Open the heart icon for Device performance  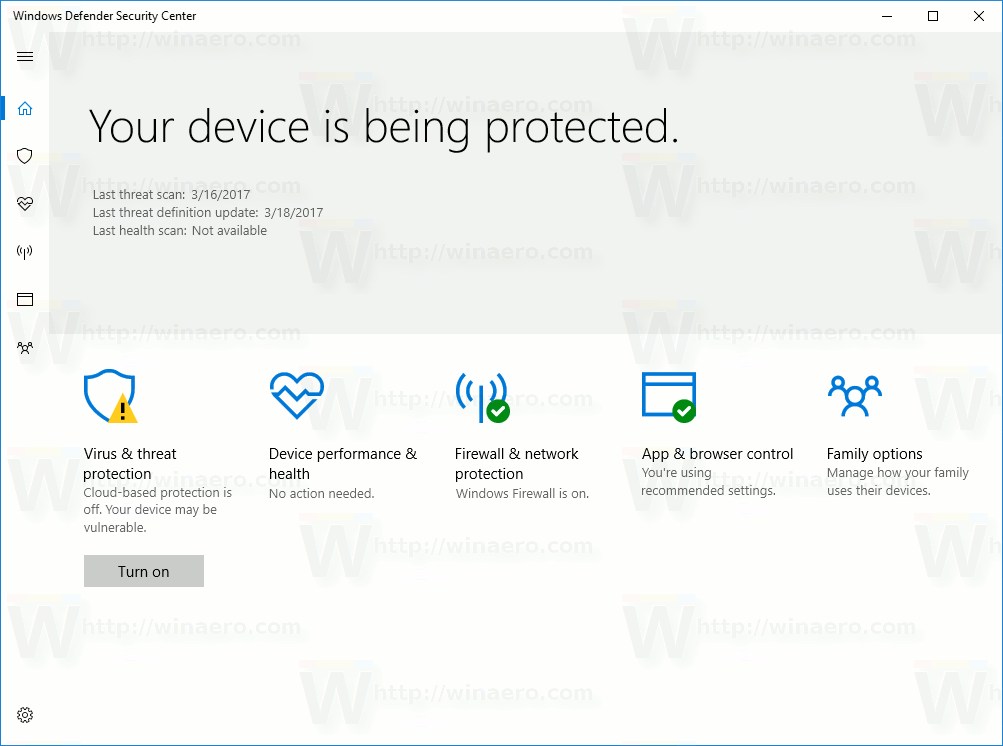point(25,204)
